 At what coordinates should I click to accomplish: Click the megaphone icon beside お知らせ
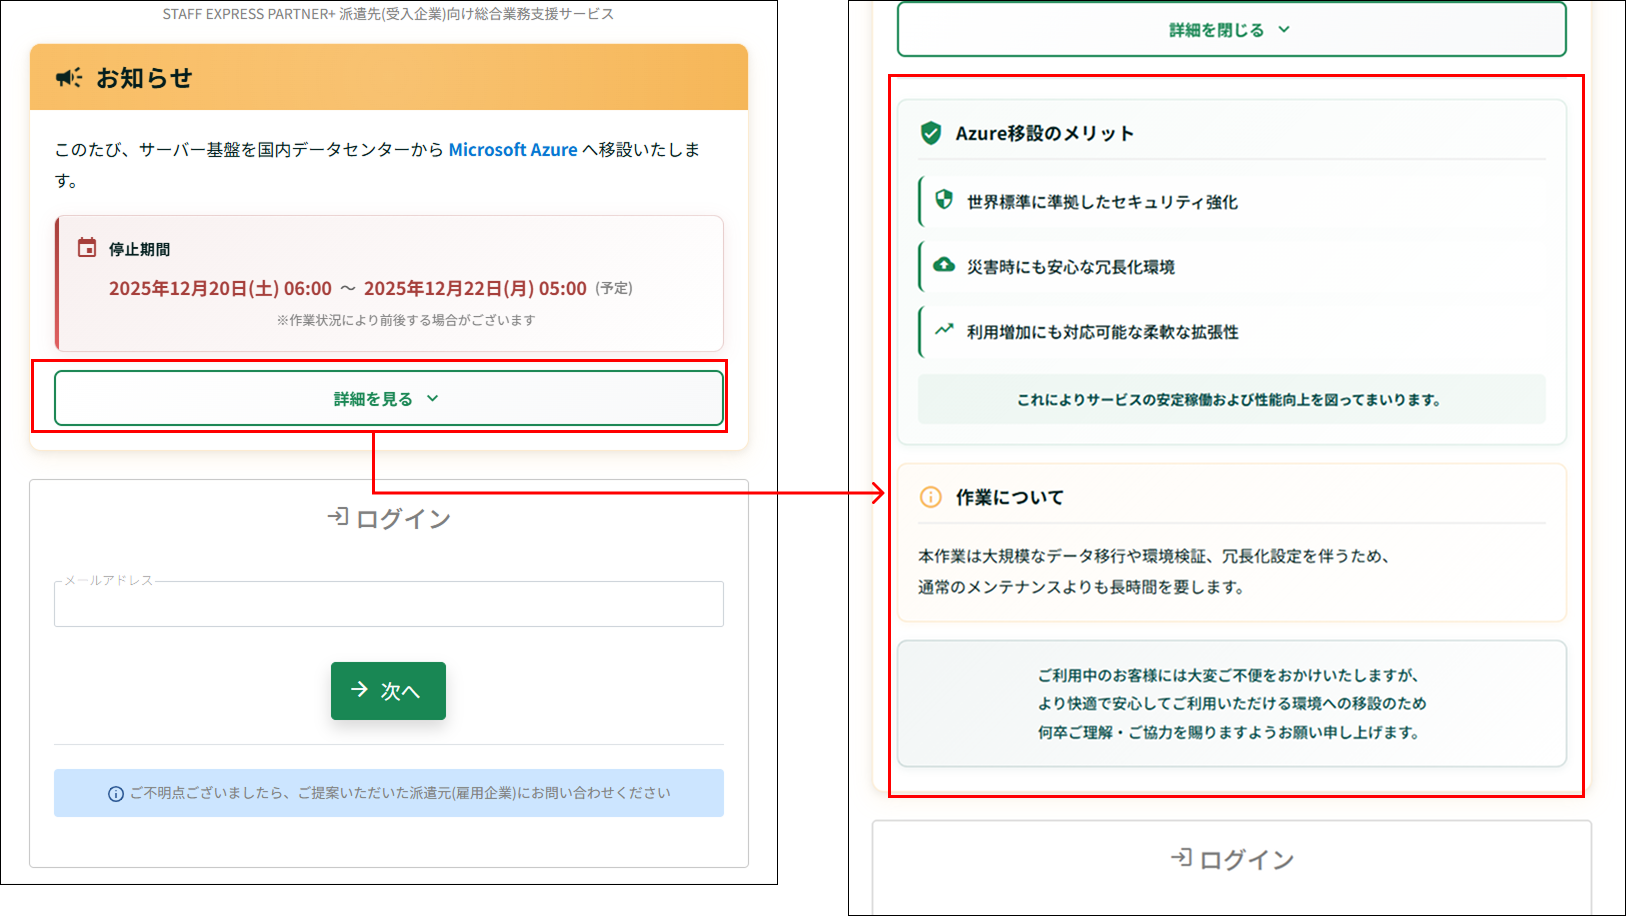click(x=69, y=78)
